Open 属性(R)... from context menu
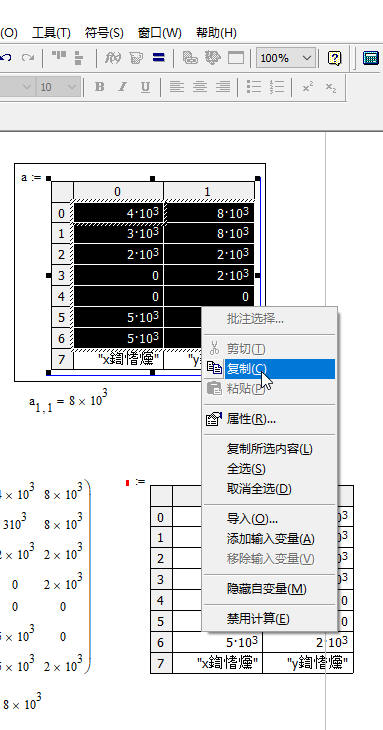The image size is (383, 730). pyautogui.click(x=269, y=419)
